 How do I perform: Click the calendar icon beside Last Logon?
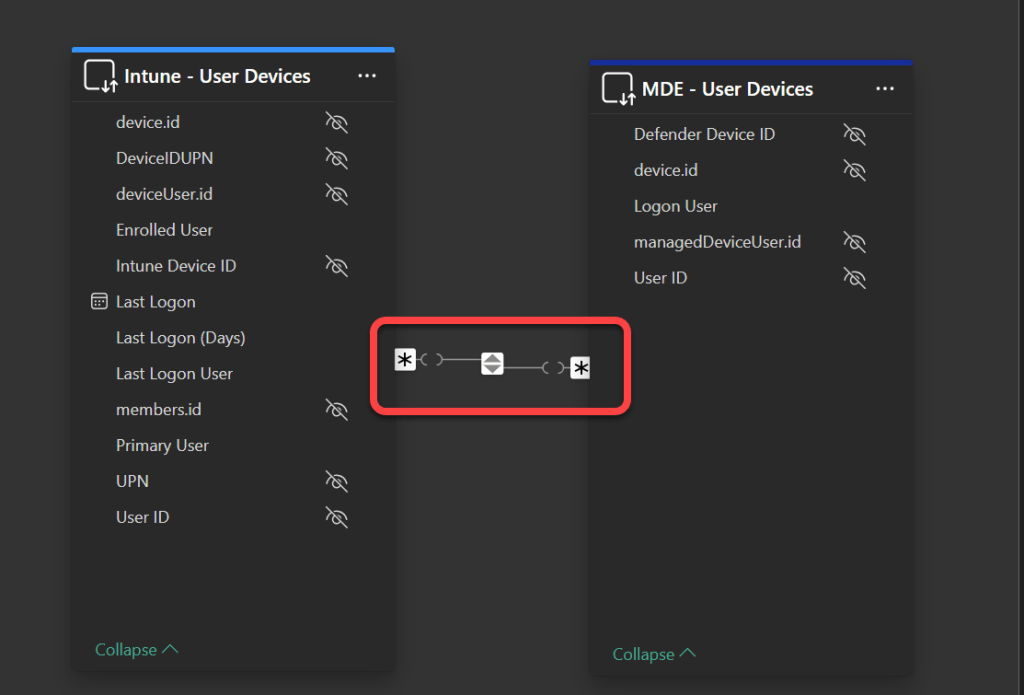[99, 301]
